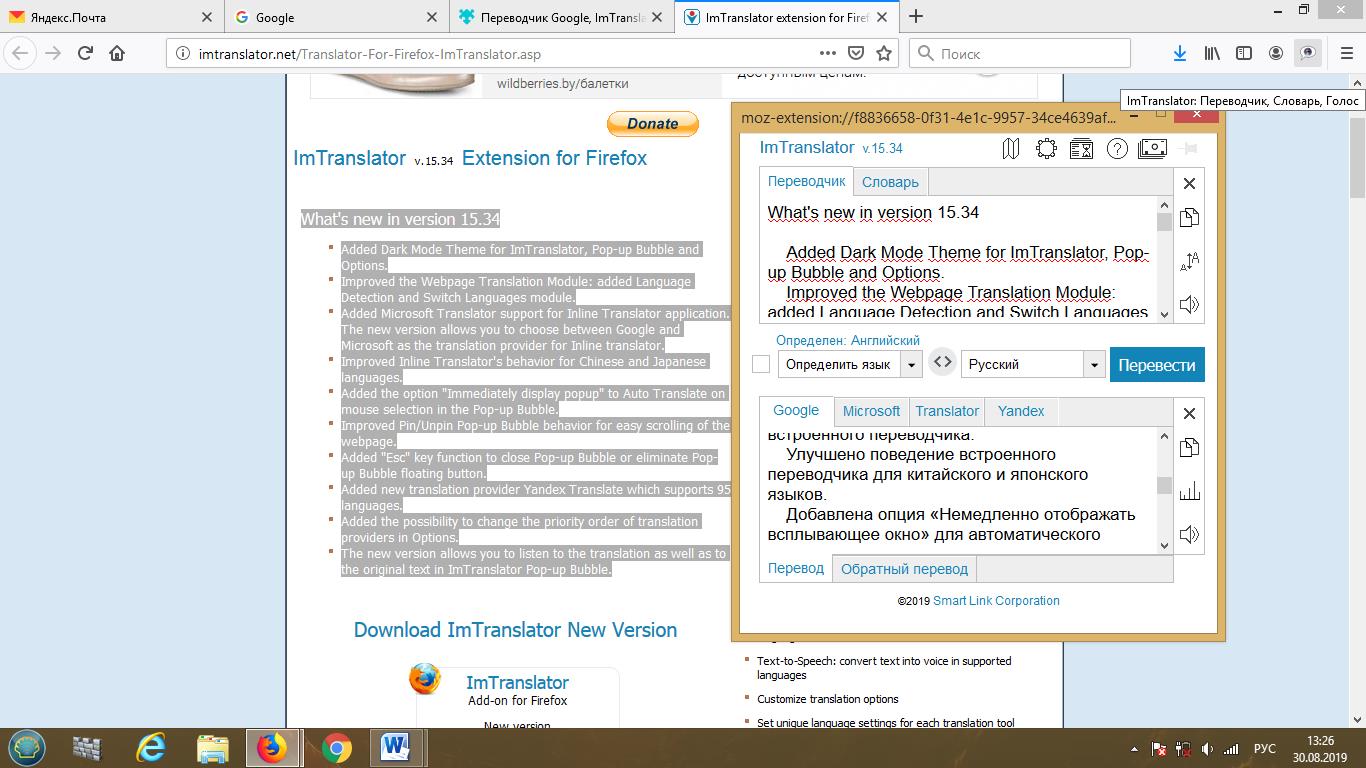Open ImTranslator help question-mark icon
Screen dimensions: 1366x768
point(1117,149)
